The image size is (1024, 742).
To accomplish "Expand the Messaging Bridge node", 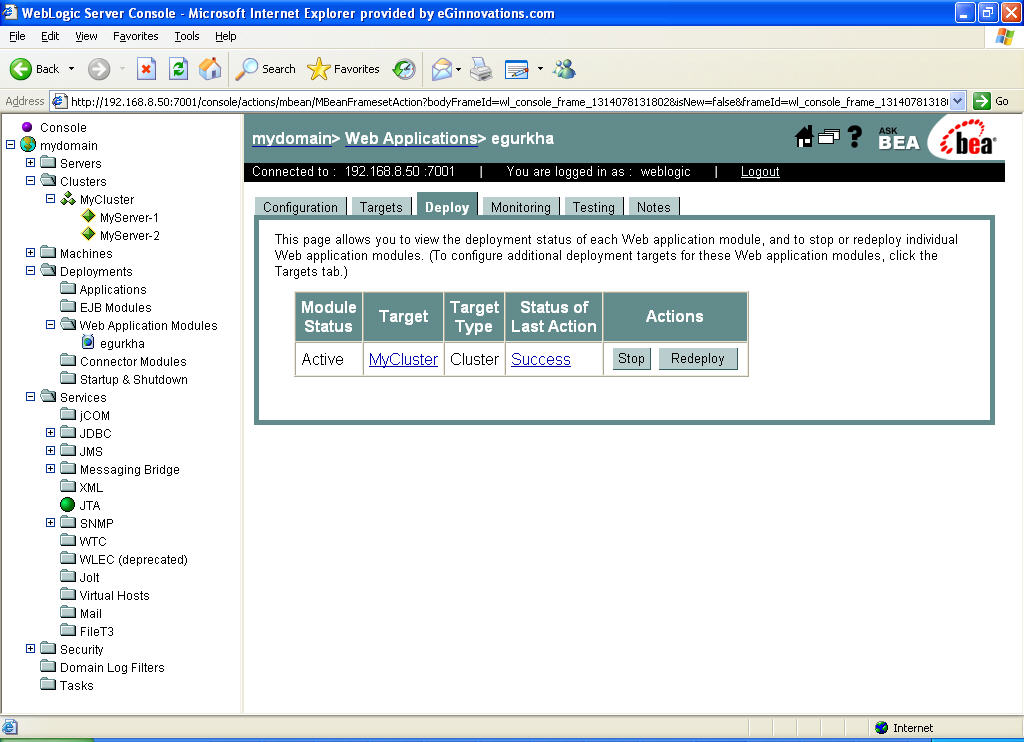I will [50, 468].
